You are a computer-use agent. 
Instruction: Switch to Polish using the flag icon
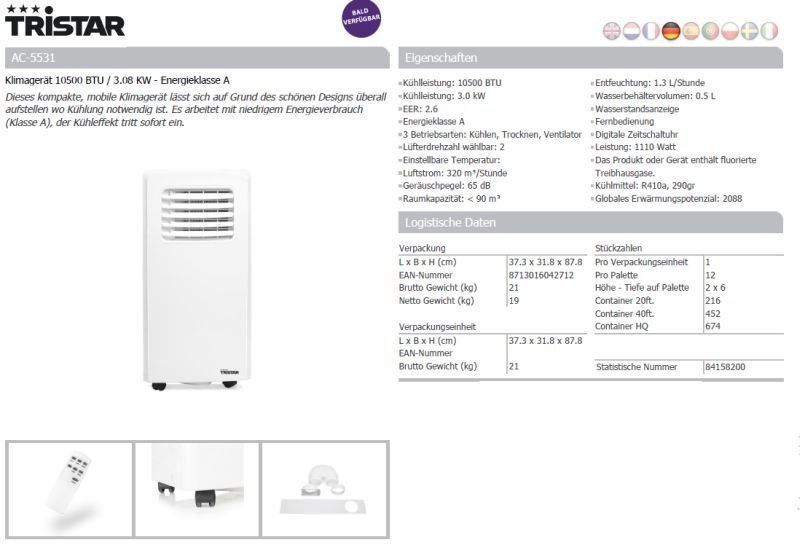(x=730, y=31)
